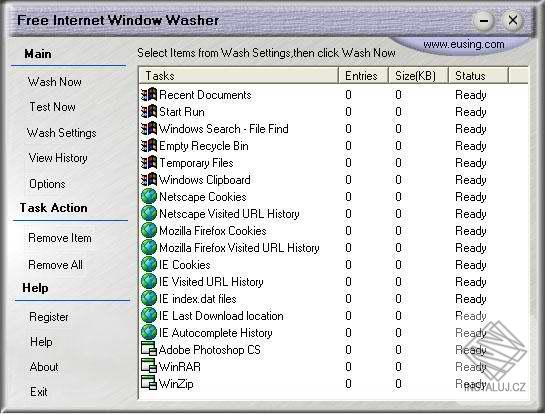Select the Windows Search - File Find text

pos(224,129)
